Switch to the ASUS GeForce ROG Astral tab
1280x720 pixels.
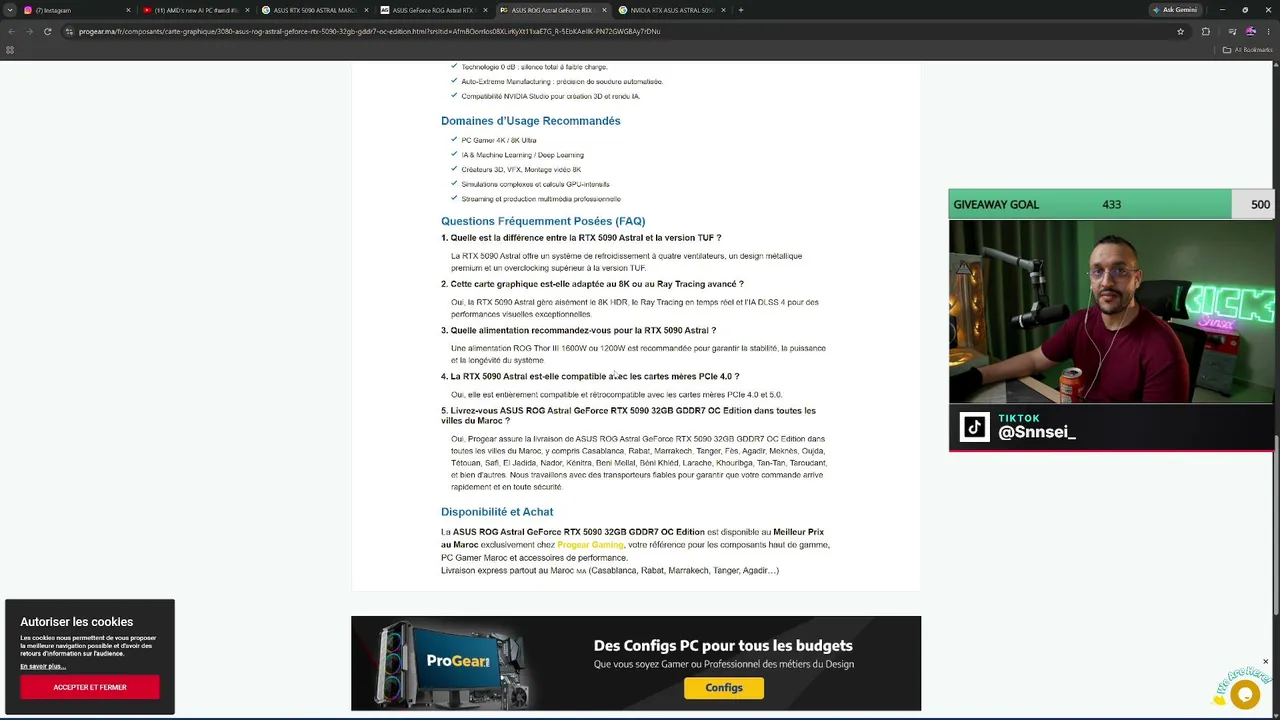433,10
